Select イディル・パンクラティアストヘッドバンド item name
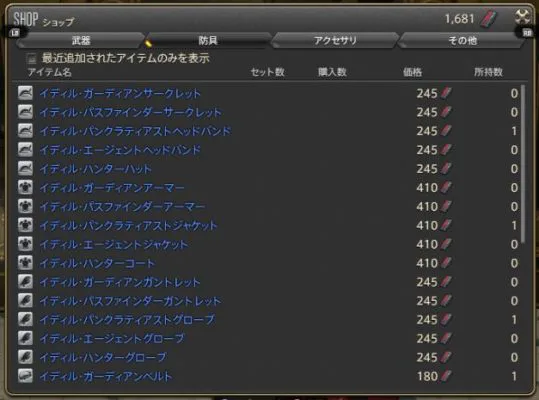This screenshot has height=400, width=539. point(135,131)
